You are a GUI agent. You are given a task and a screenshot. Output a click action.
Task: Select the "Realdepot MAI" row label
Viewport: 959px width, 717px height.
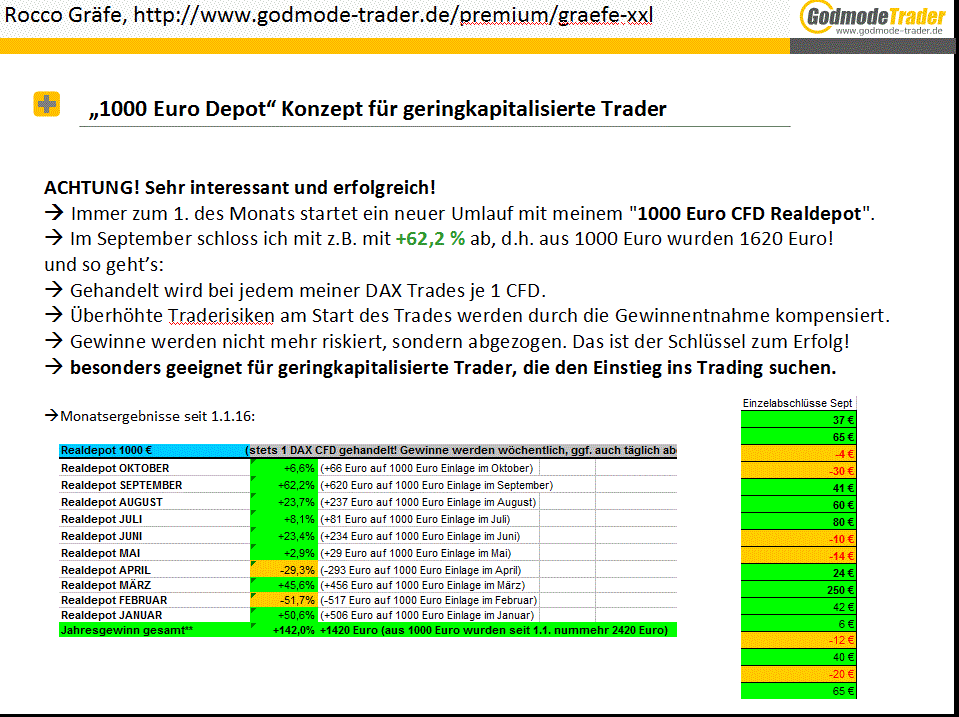point(100,554)
